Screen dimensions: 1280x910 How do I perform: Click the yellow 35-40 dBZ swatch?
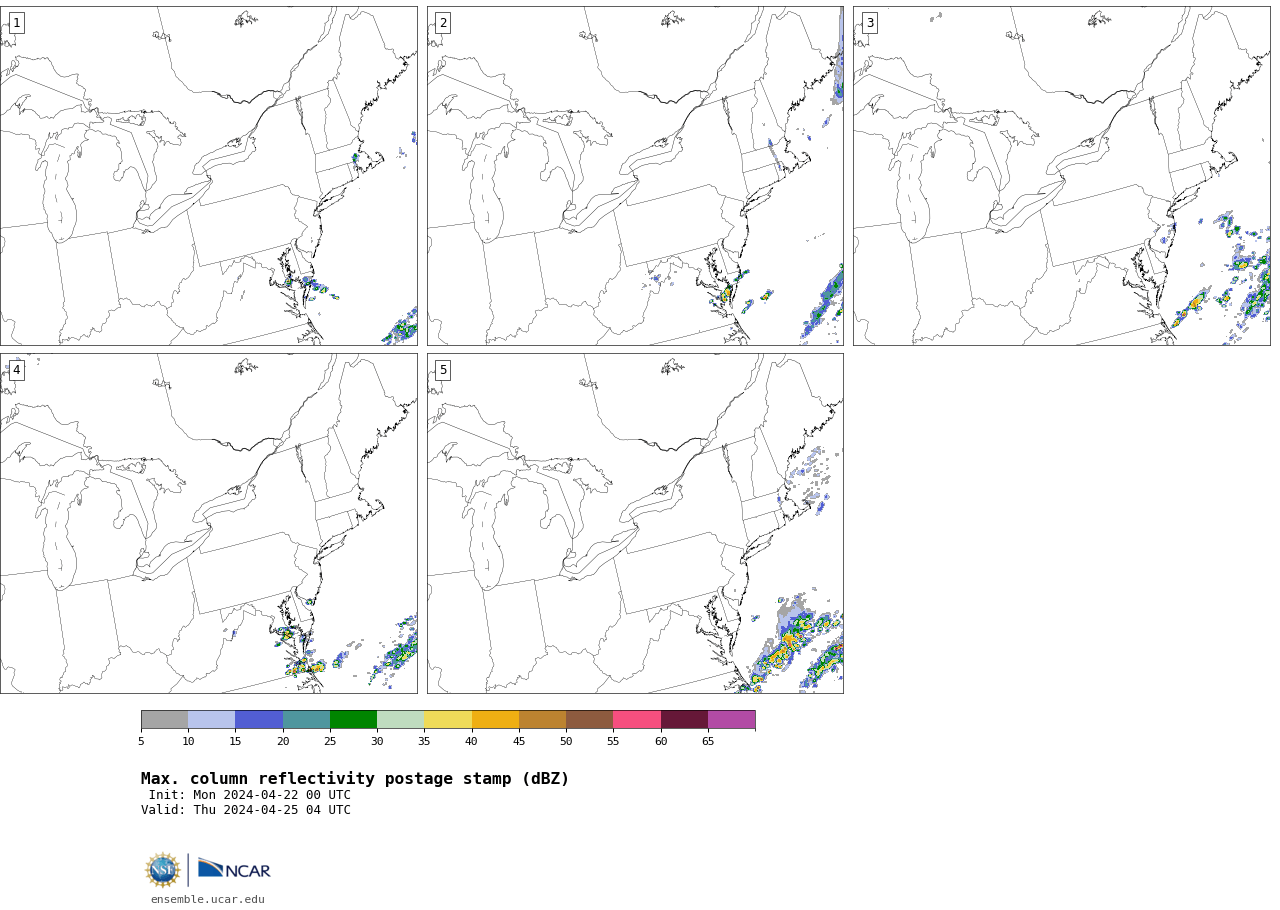coord(448,720)
